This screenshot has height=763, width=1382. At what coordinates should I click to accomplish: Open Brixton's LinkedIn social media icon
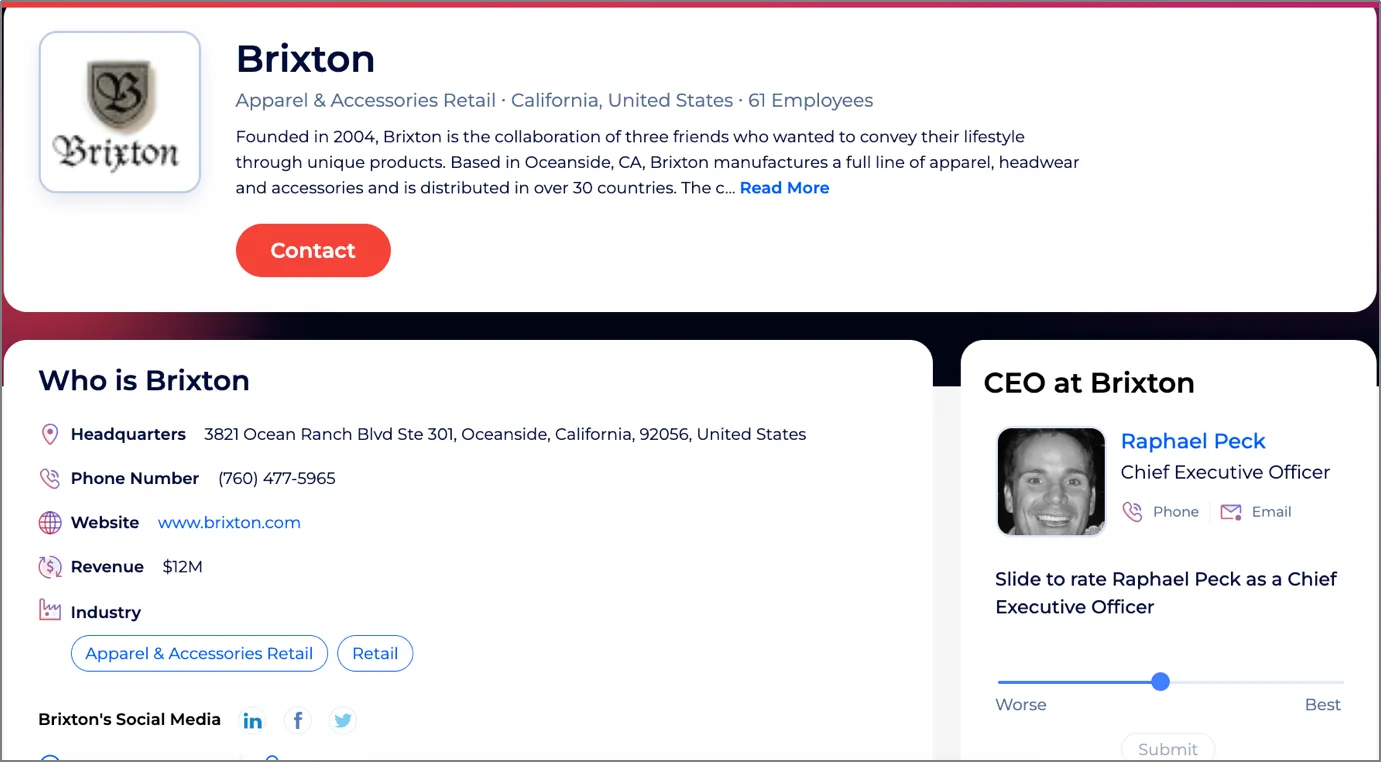tap(252, 719)
